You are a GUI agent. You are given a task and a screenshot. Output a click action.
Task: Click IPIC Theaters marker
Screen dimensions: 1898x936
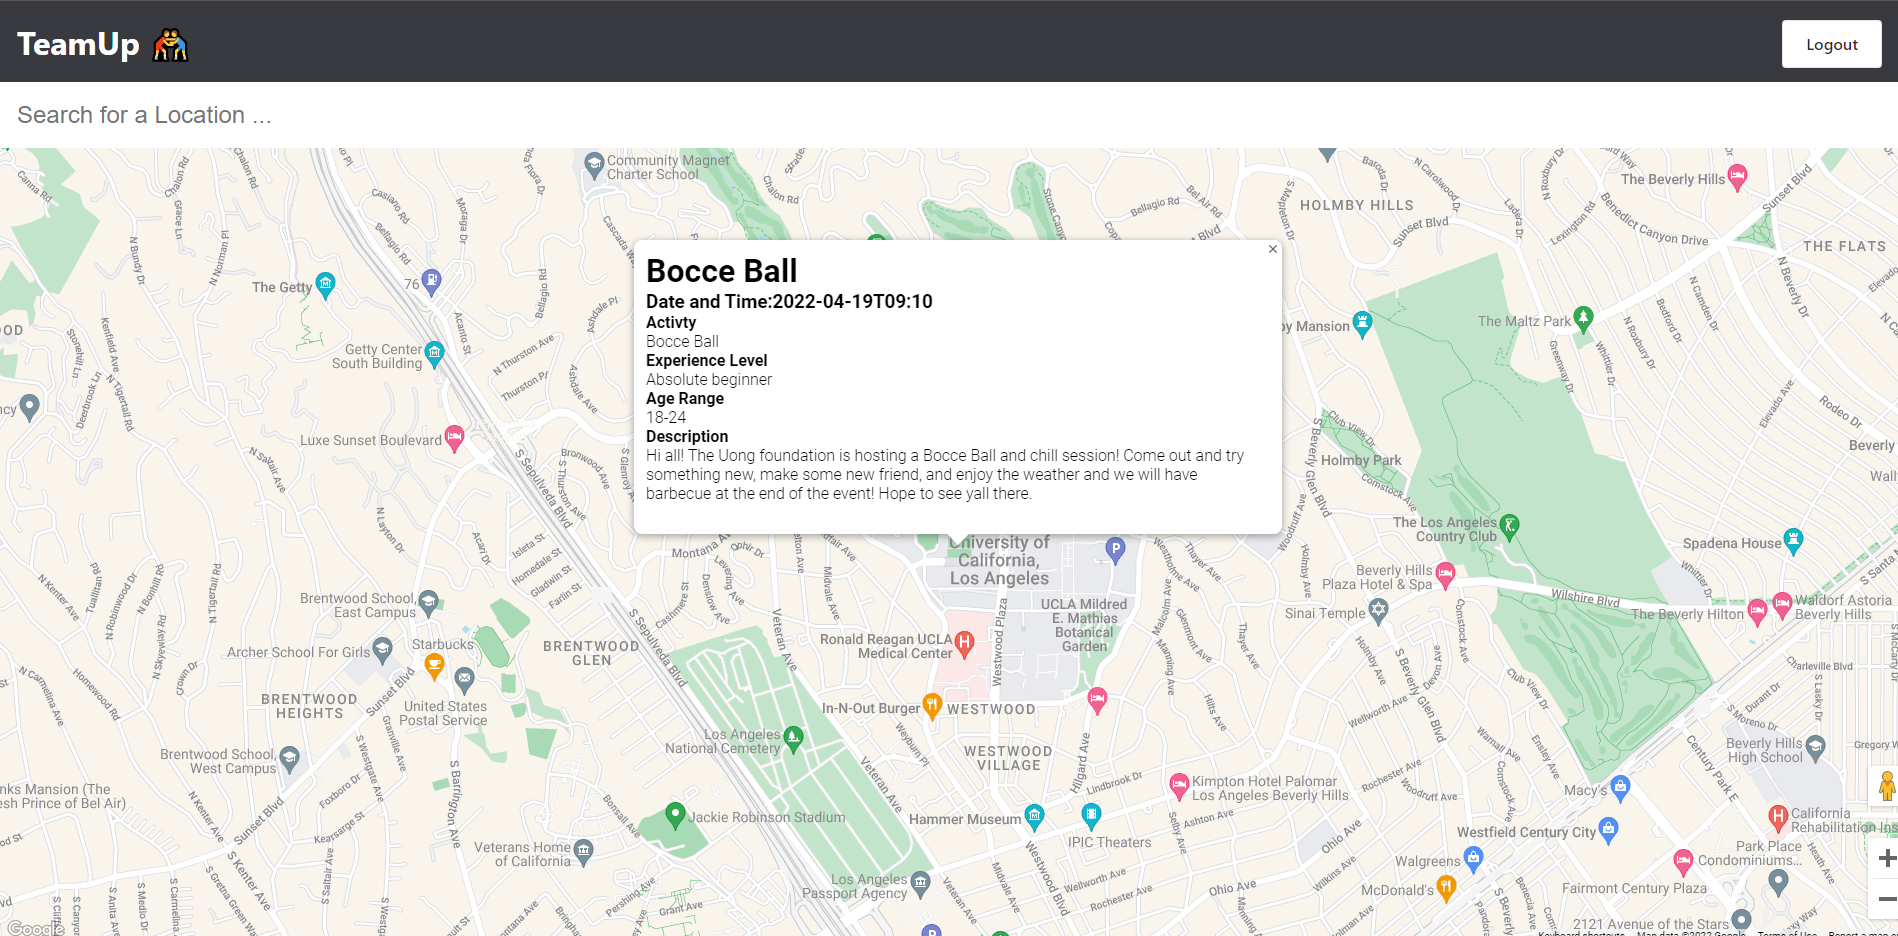[1091, 817]
